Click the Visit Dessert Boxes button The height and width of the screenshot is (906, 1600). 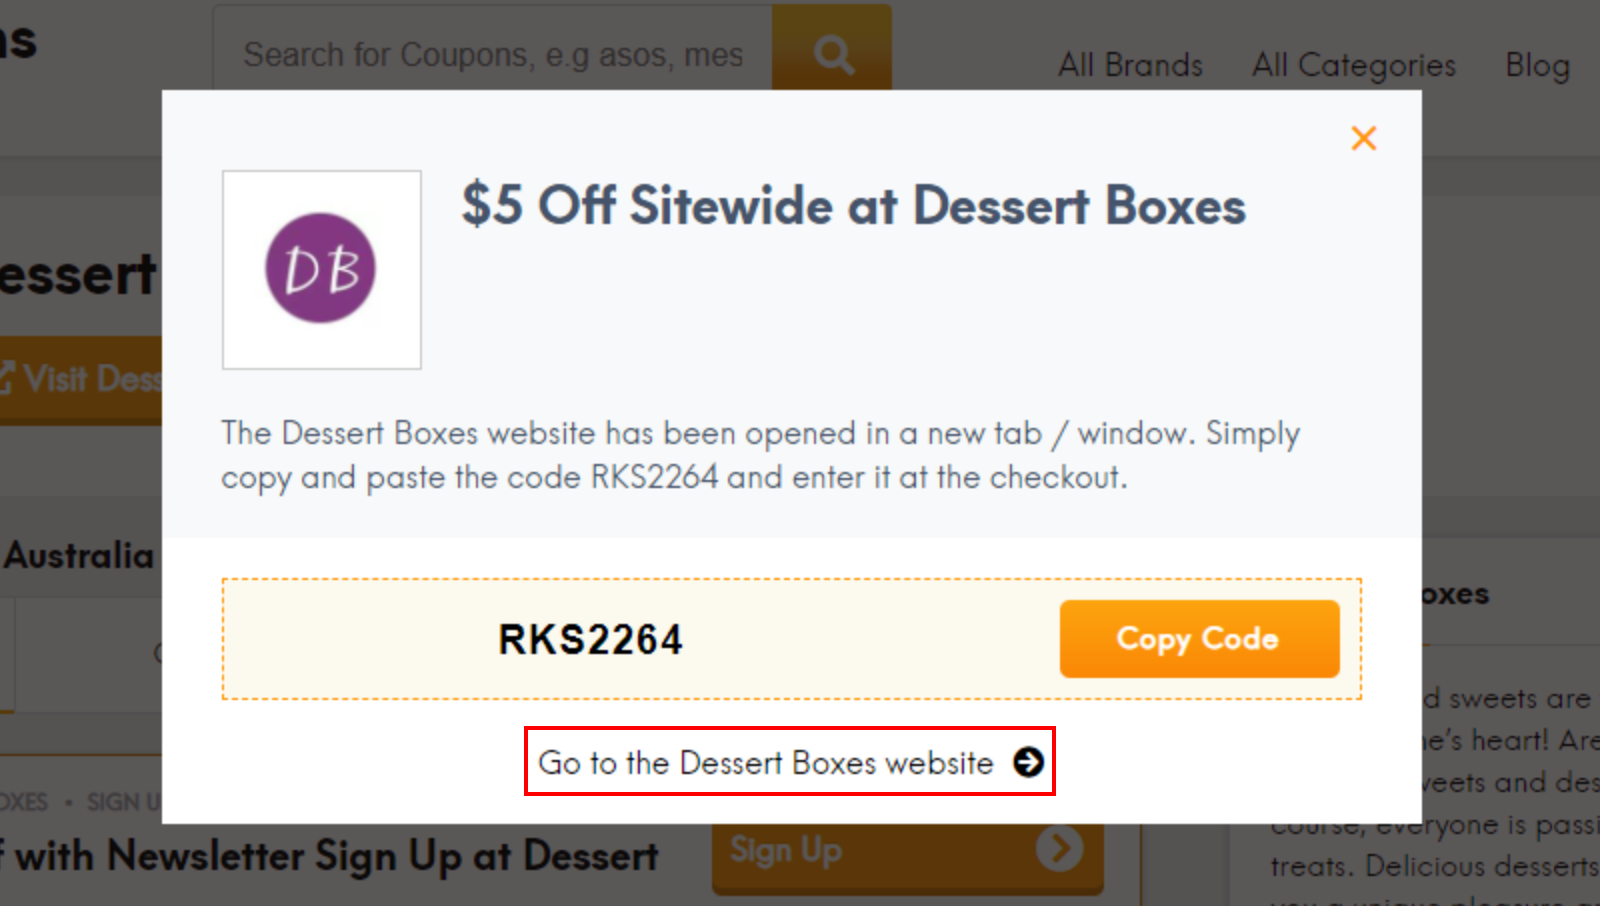(x=80, y=378)
